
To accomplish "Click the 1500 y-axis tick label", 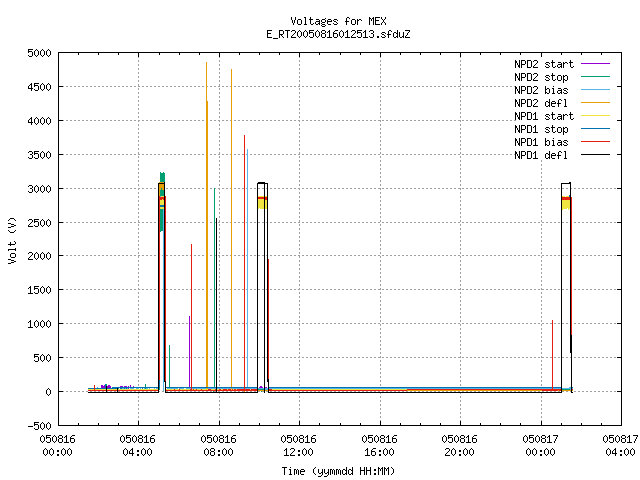I will tap(39, 290).
